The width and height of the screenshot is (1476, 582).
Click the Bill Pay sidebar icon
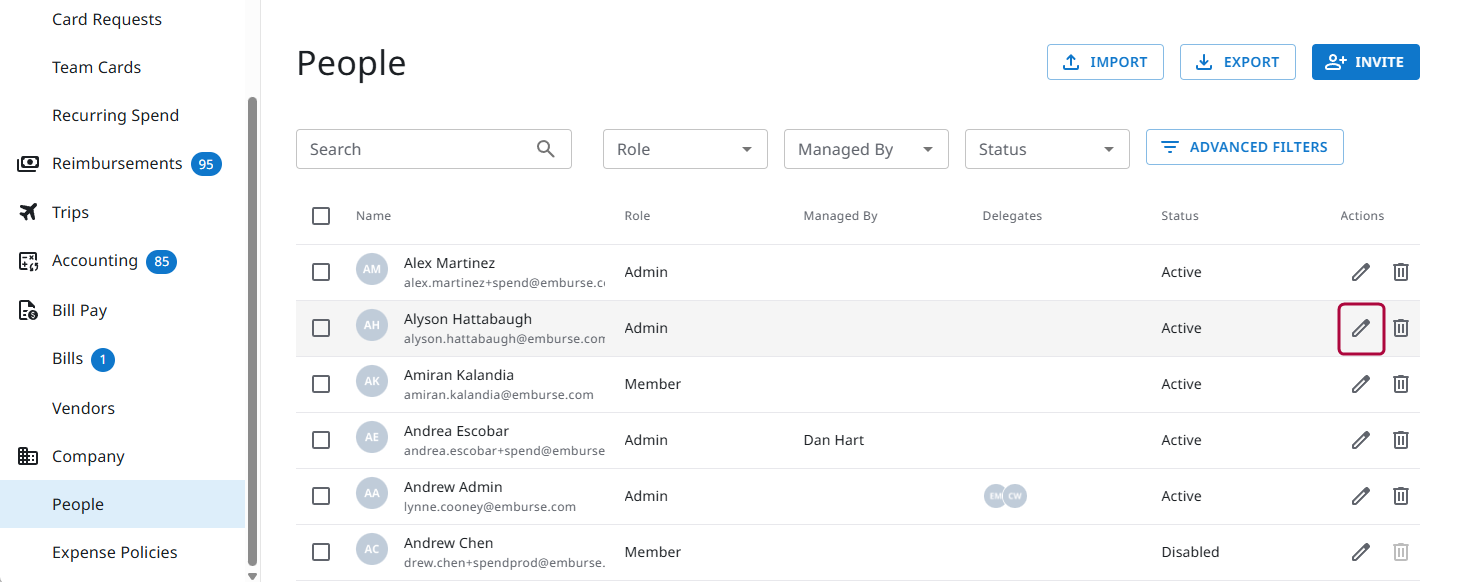(28, 310)
